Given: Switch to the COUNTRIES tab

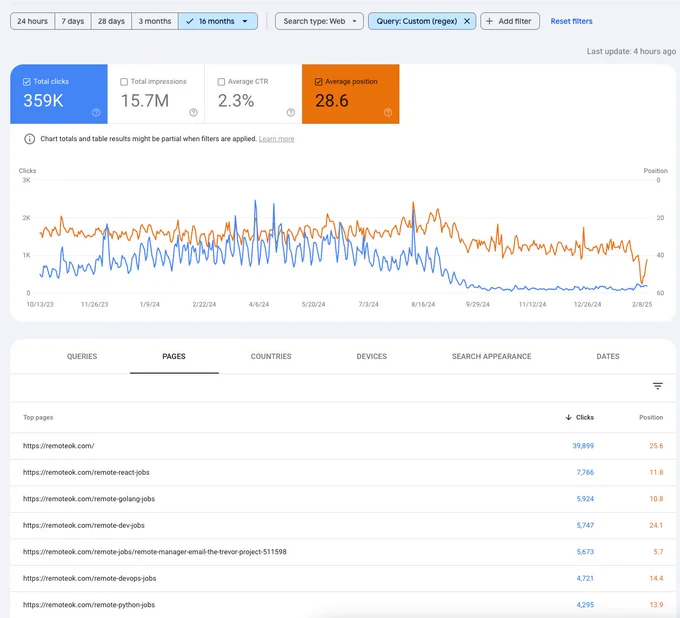Looking at the screenshot, I should (271, 356).
